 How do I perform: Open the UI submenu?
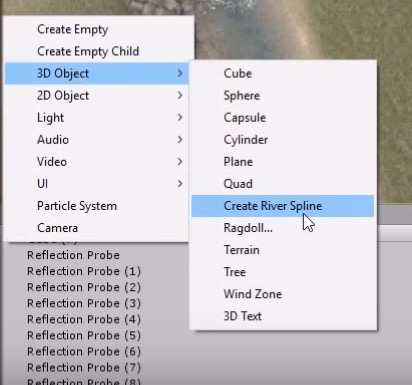pos(97,184)
